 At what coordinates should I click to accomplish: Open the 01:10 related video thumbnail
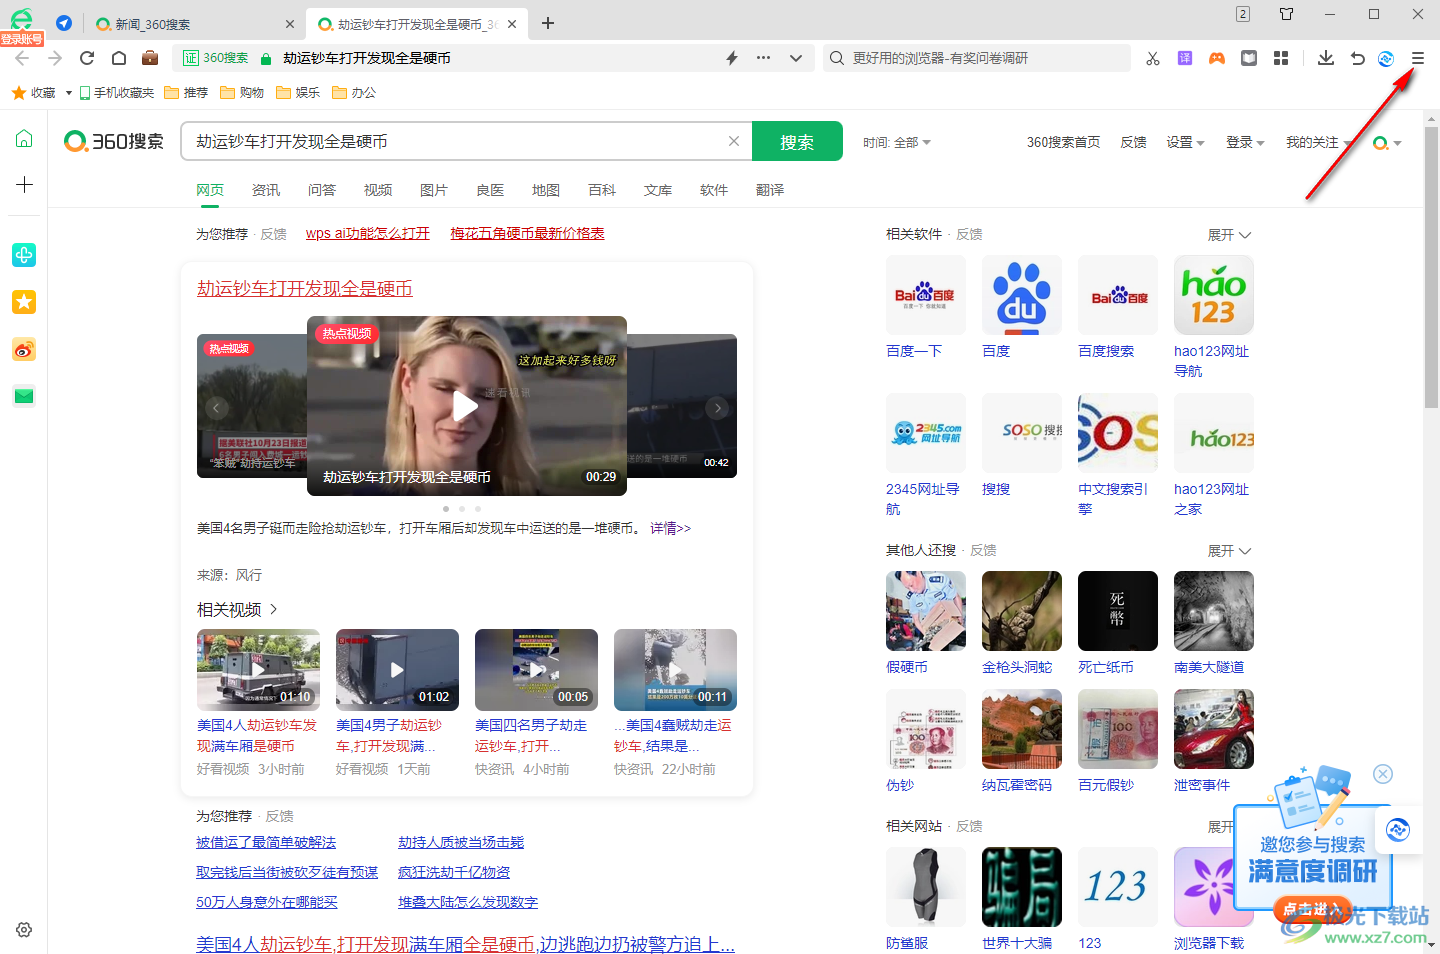[258, 669]
